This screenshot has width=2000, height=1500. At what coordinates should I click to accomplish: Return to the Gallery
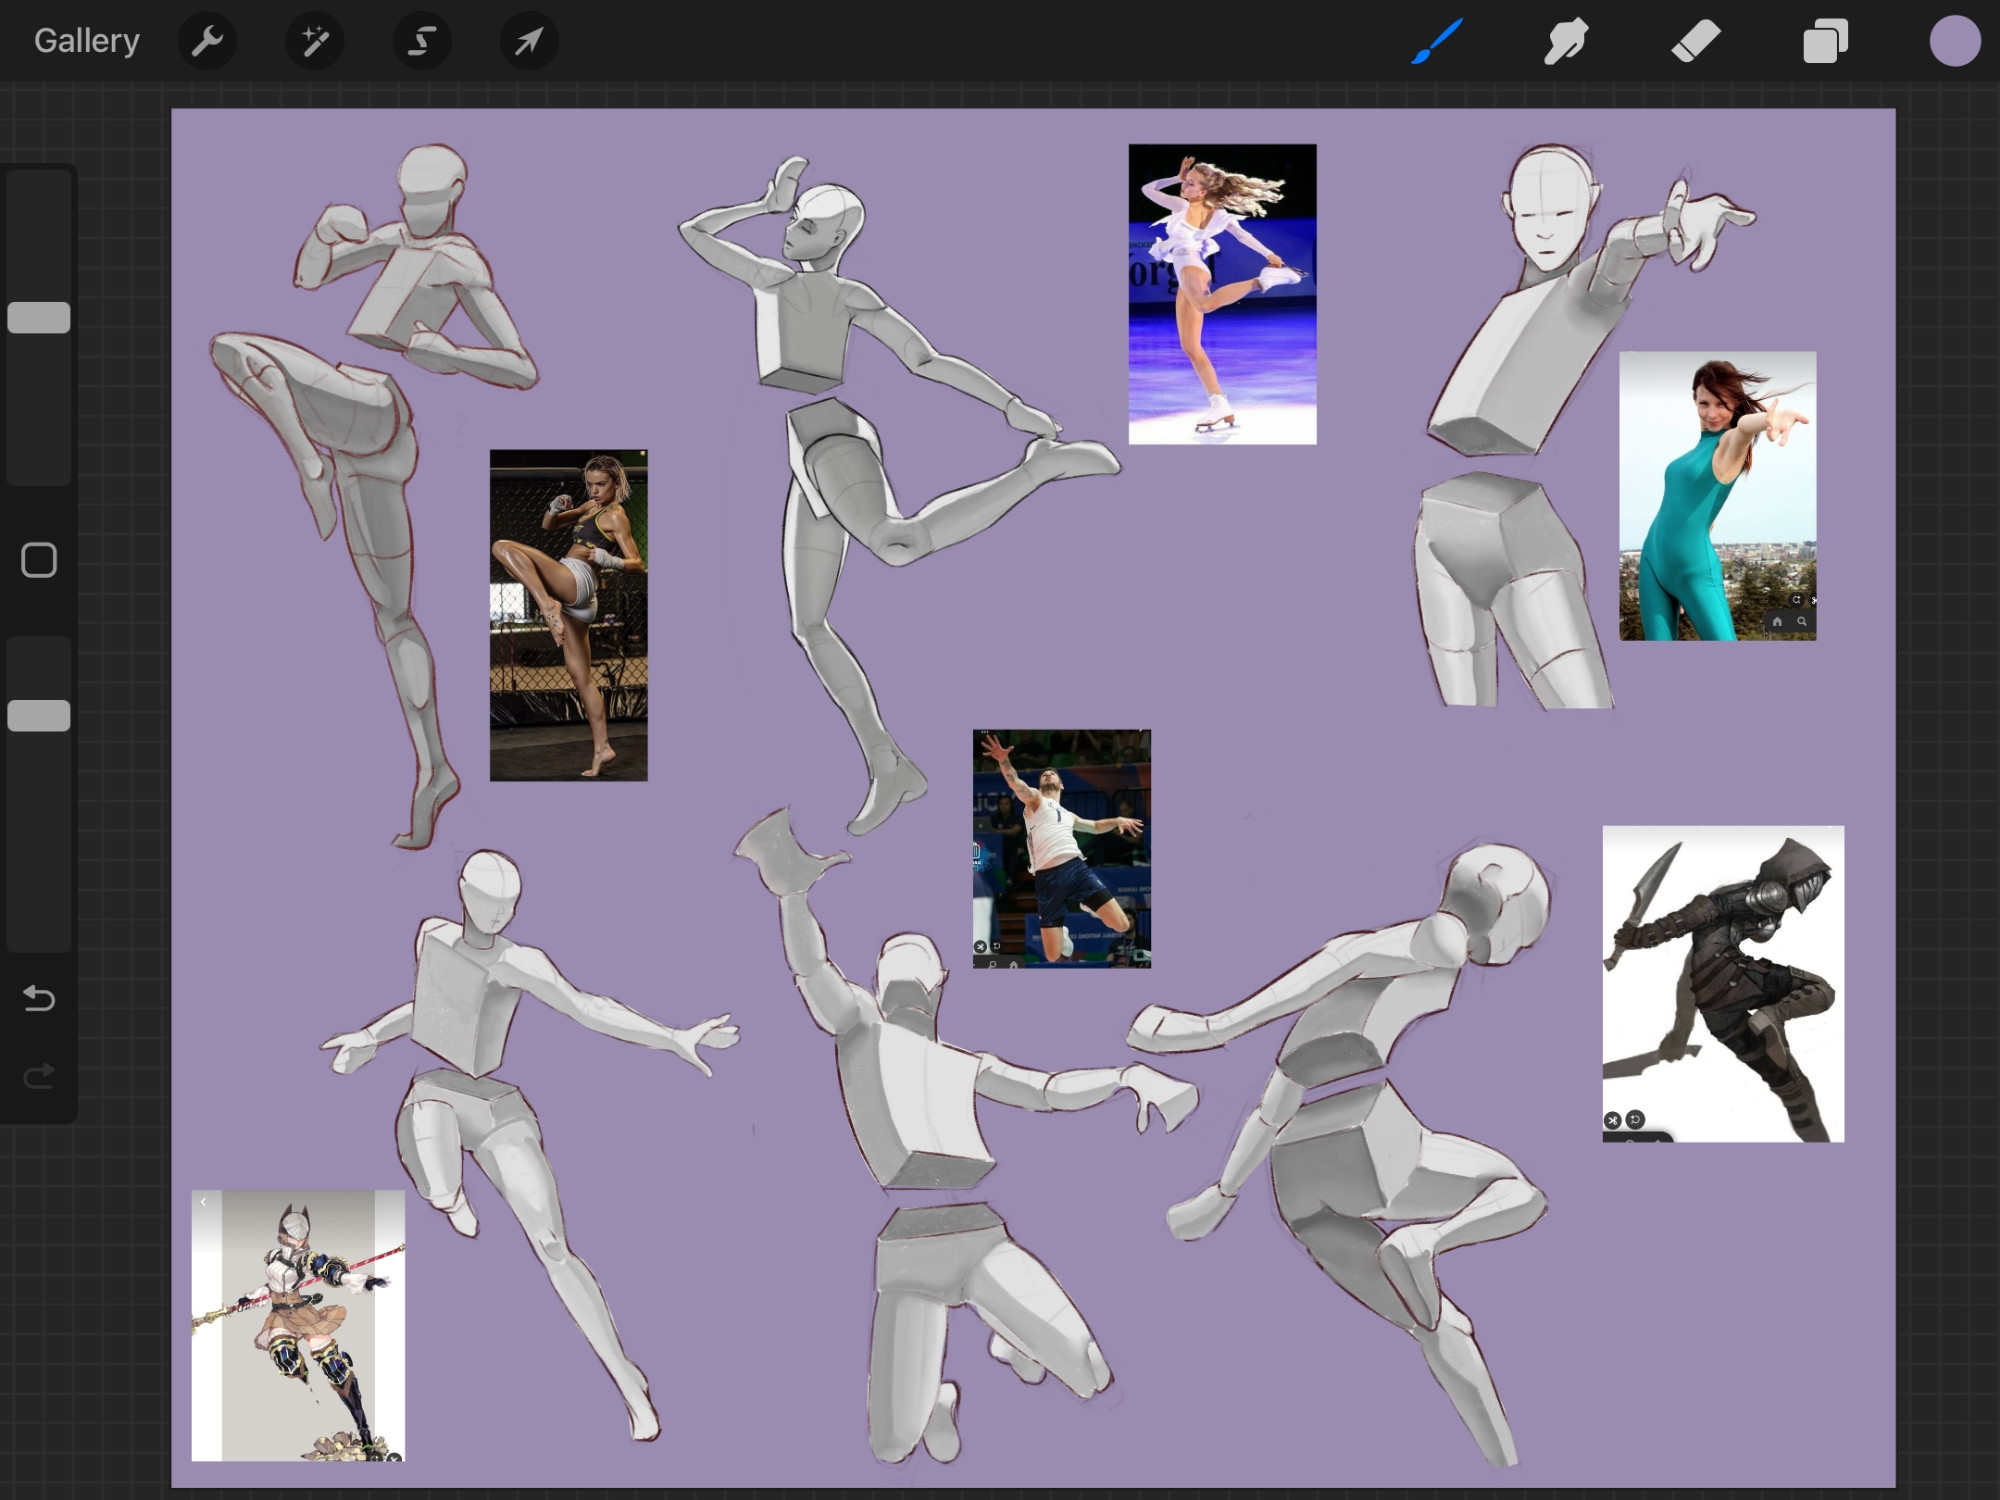(86, 41)
